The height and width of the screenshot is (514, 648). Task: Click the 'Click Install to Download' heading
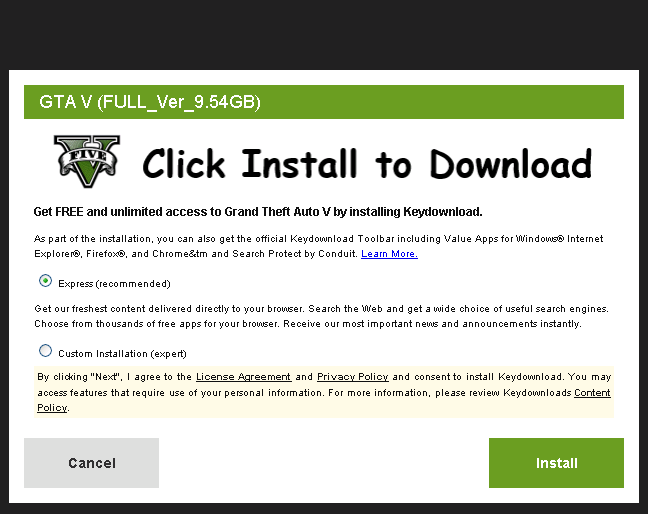[x=367, y=164]
